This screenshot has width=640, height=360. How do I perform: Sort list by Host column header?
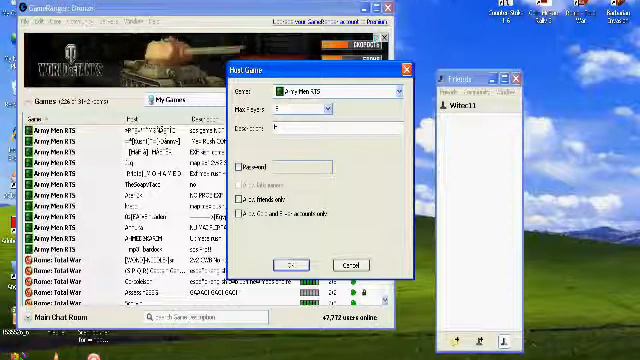click(x=132, y=119)
